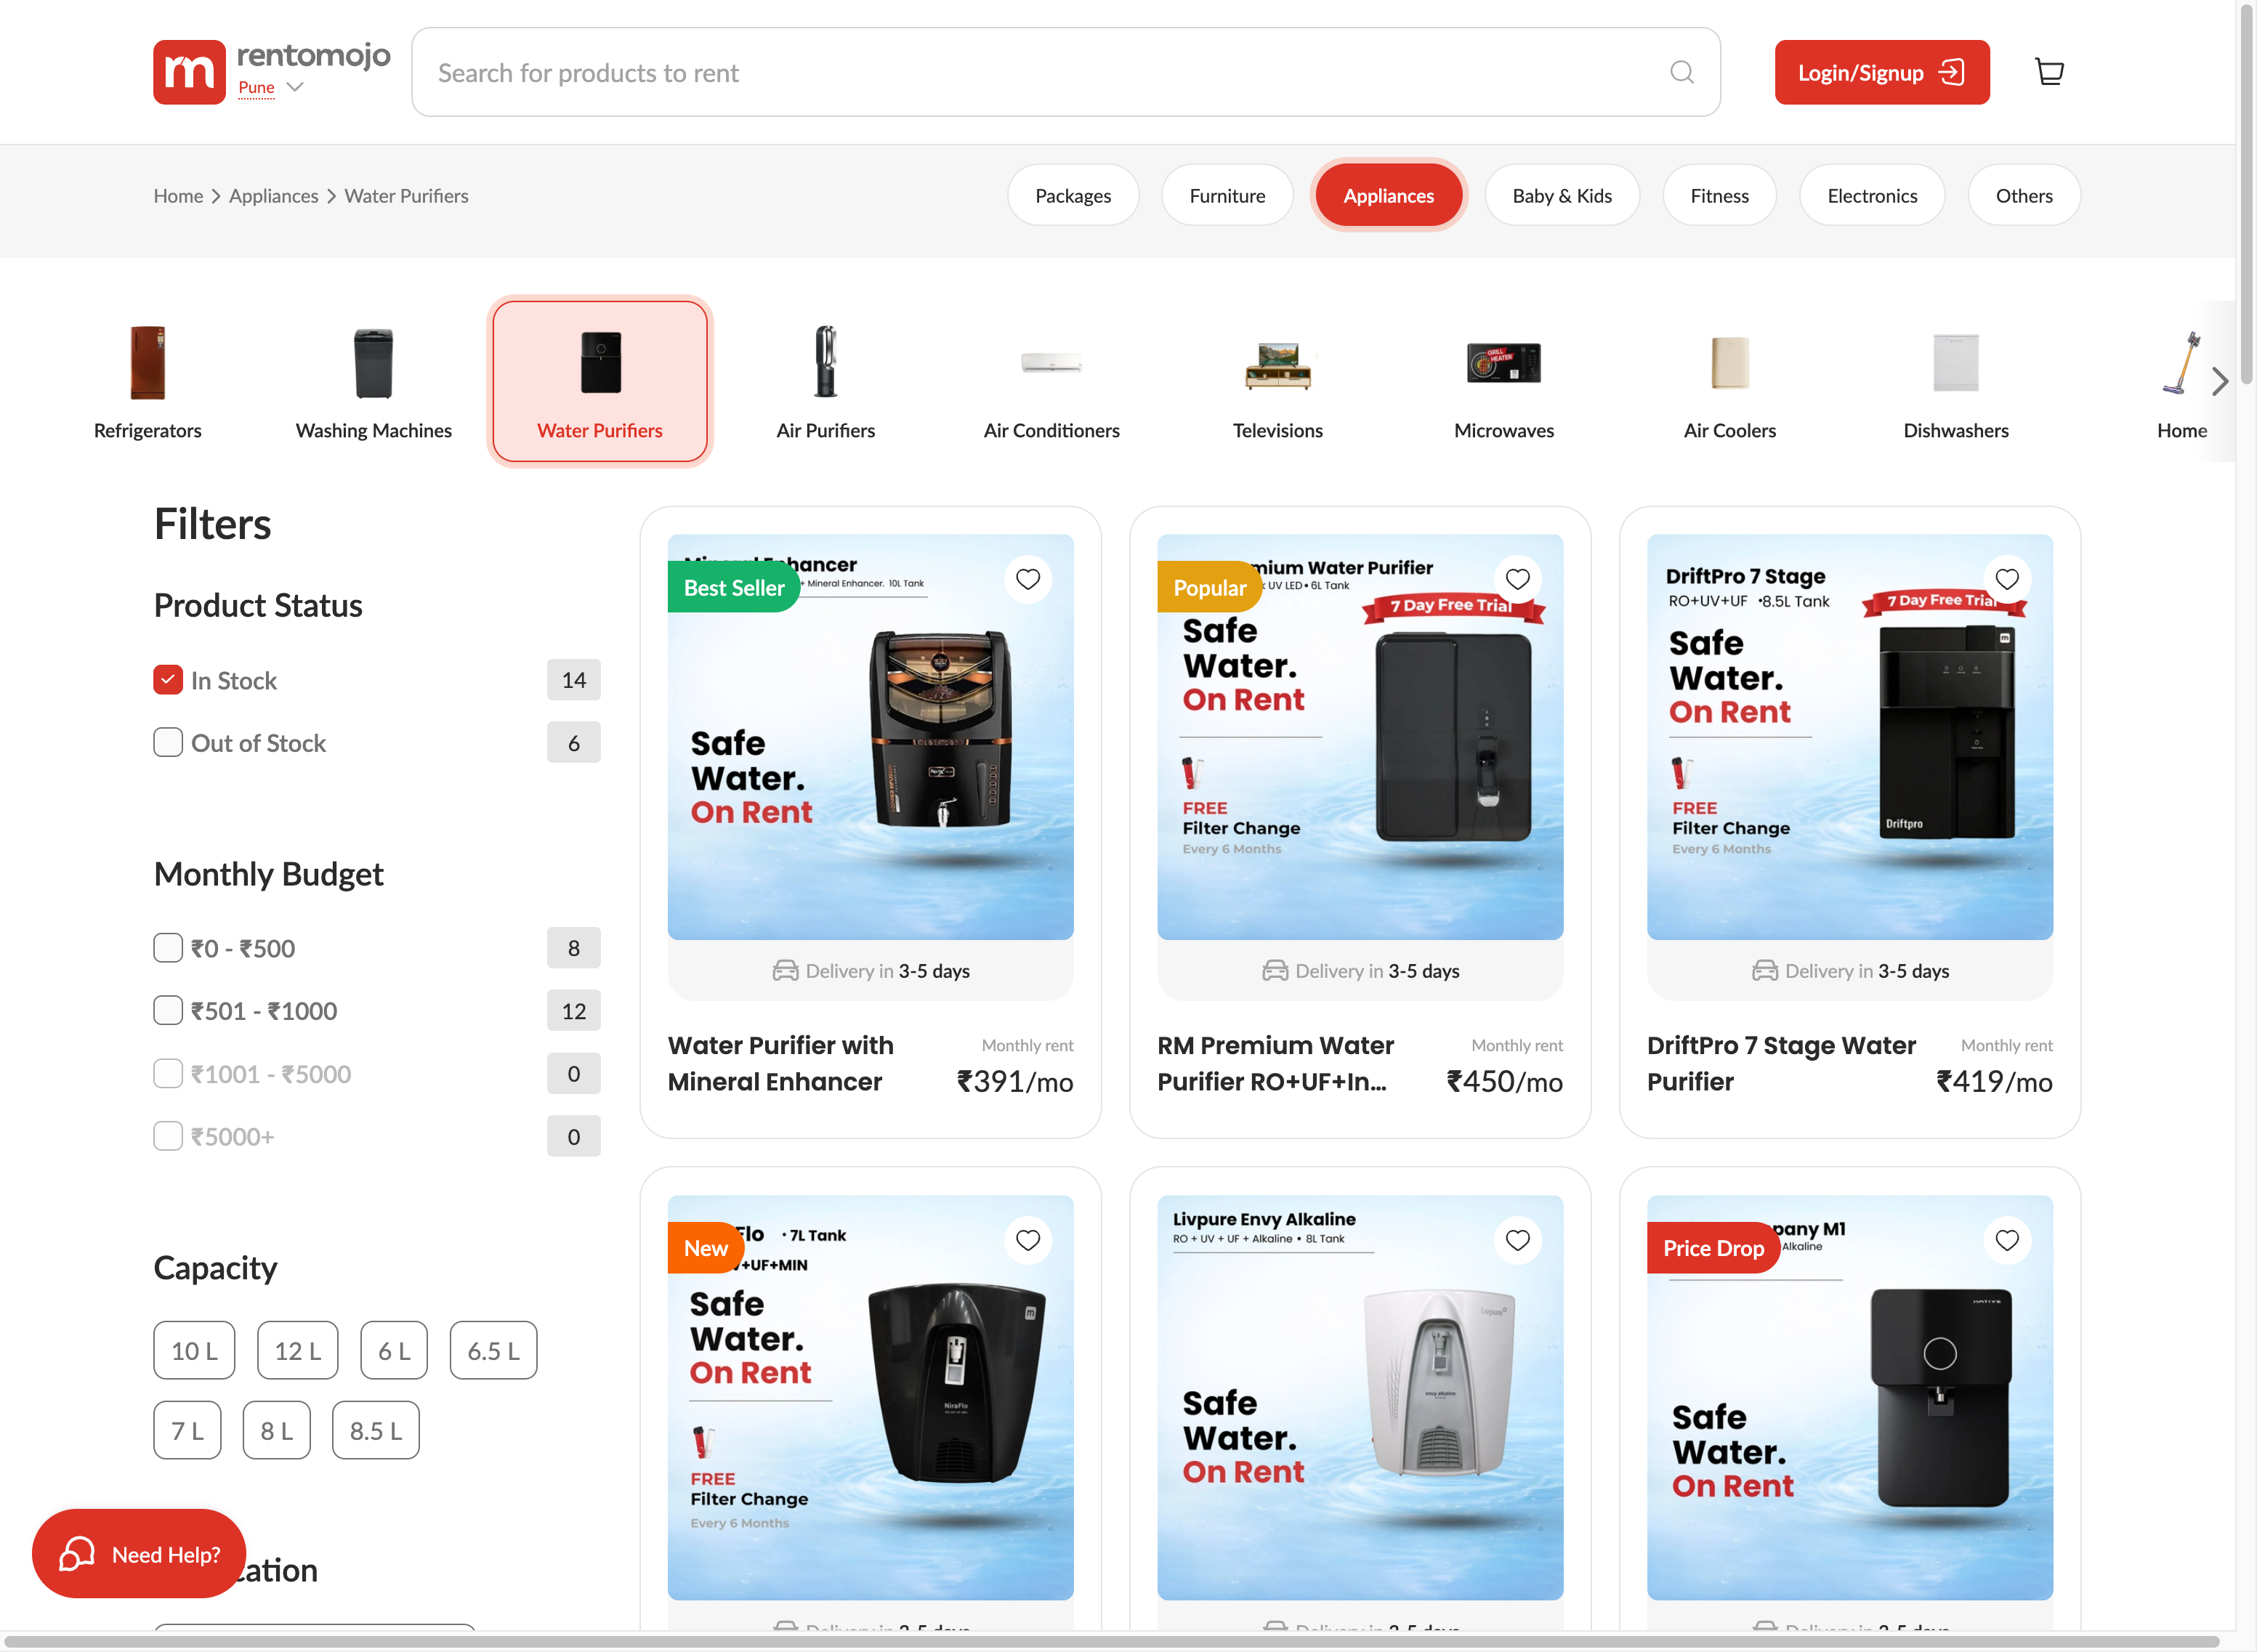
Task: Switch to the Furniture tab
Action: pos(1227,196)
